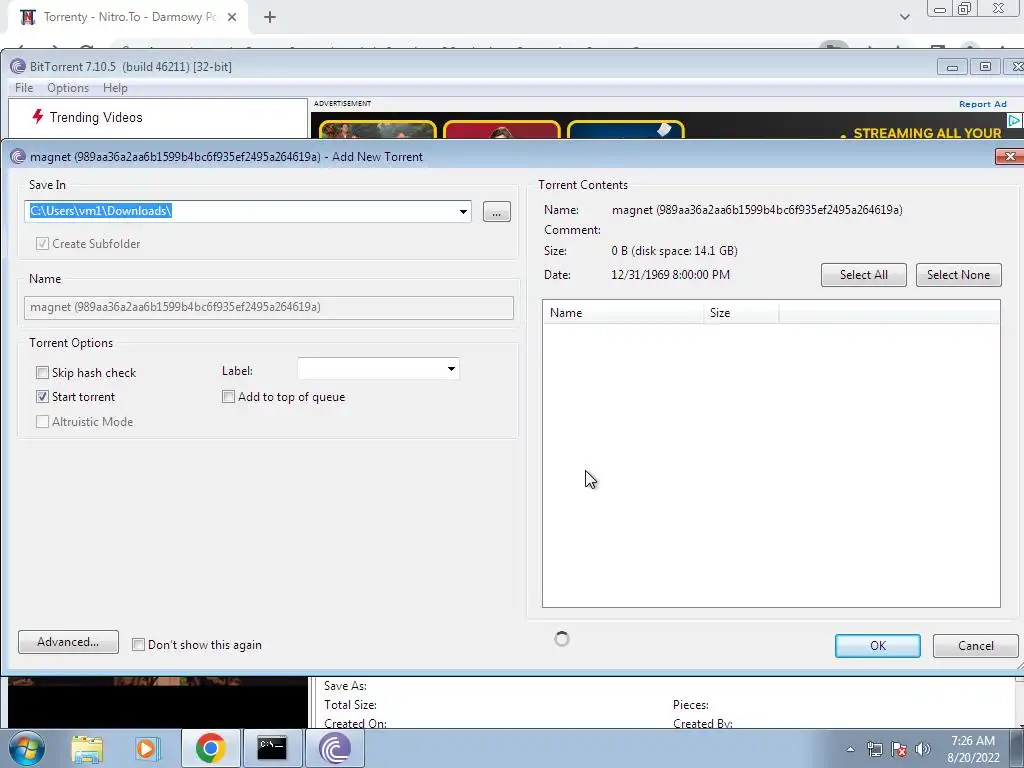Open the network tray icon
This screenshot has height=768, width=1024.
(x=874, y=749)
